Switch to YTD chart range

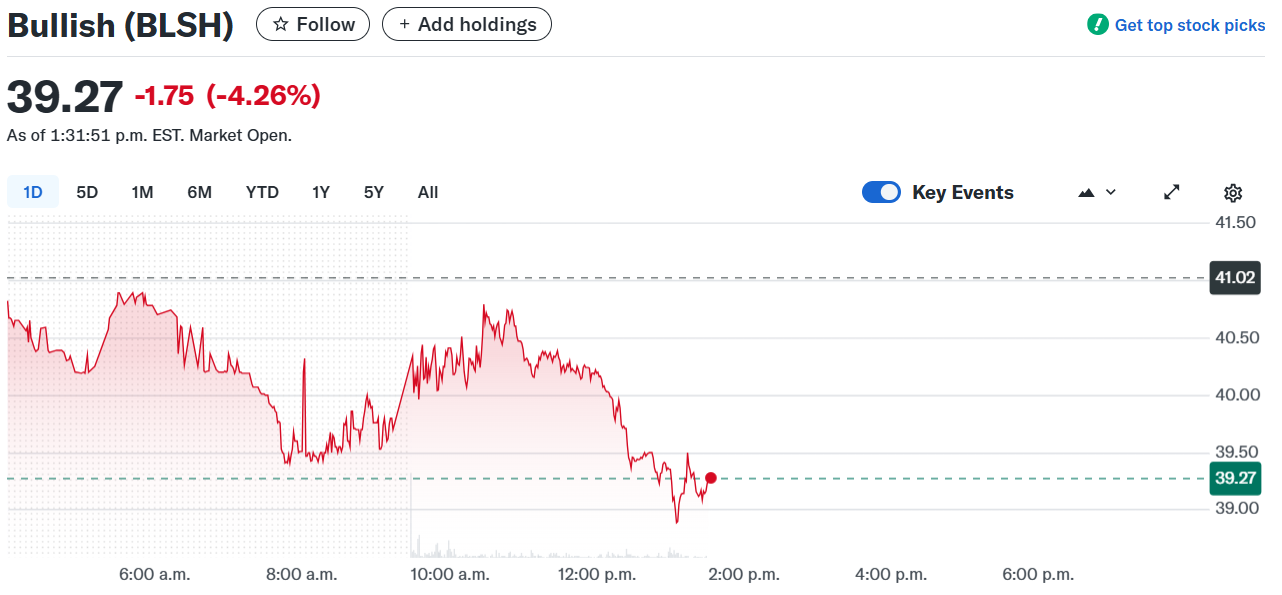[x=262, y=193]
